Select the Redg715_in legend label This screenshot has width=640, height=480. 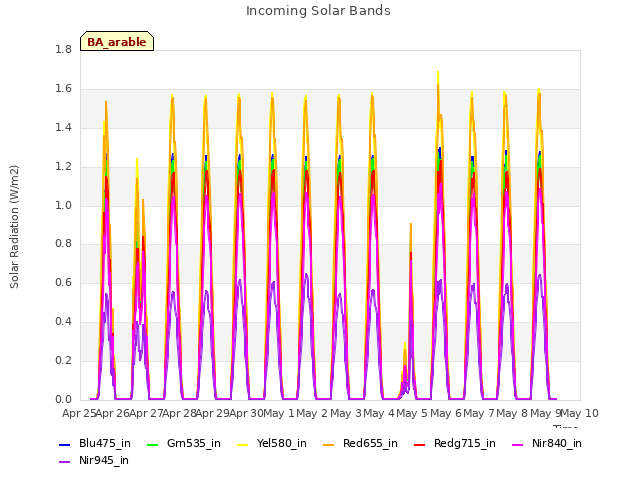point(465,443)
